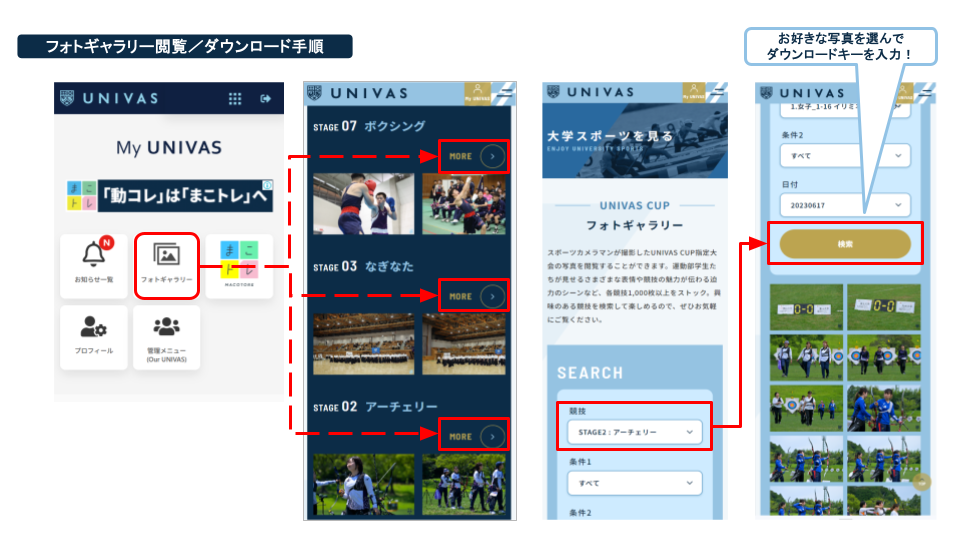Expand the 条件1 dropdown showing すべて
The height and width of the screenshot is (540, 960).
coord(632,483)
